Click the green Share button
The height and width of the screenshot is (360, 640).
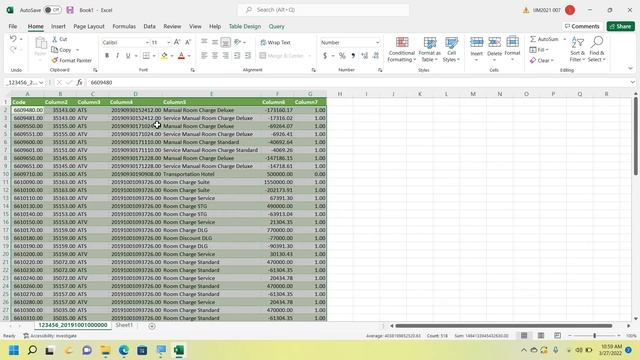coord(620,26)
